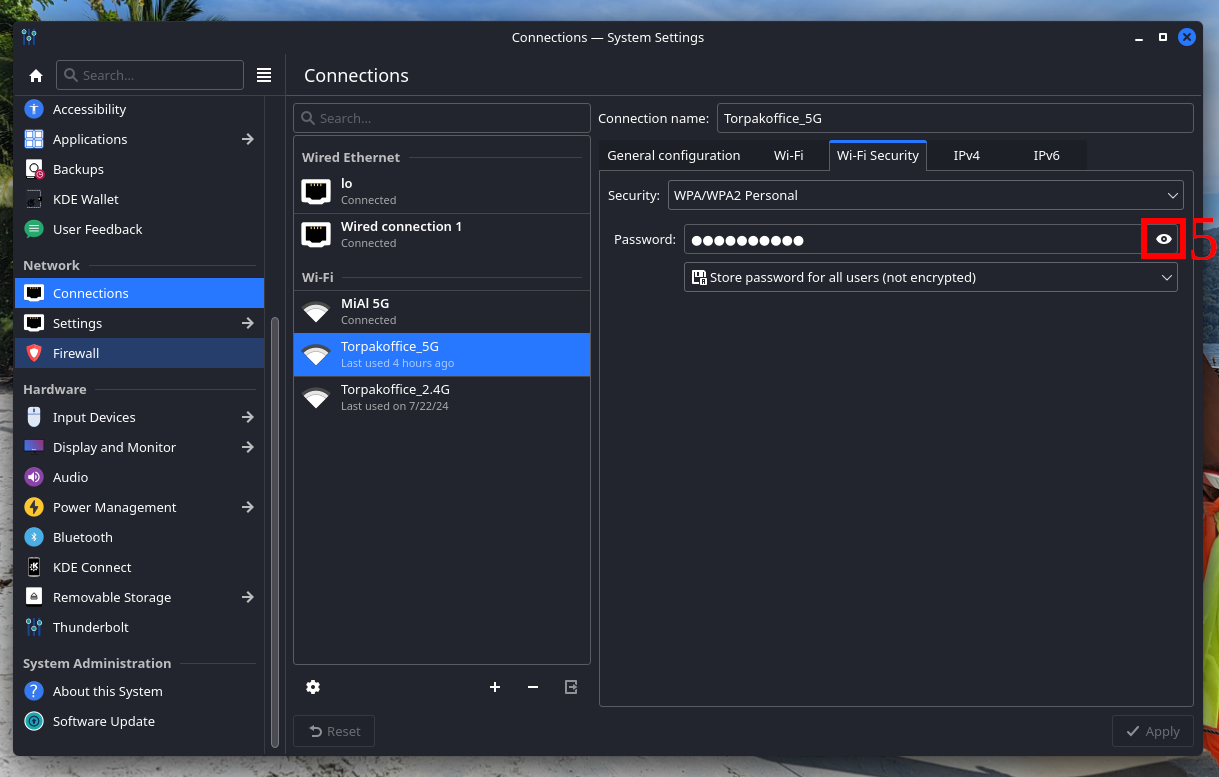Show the Wi-Fi password with eye icon
1219x777 pixels.
tap(1163, 239)
